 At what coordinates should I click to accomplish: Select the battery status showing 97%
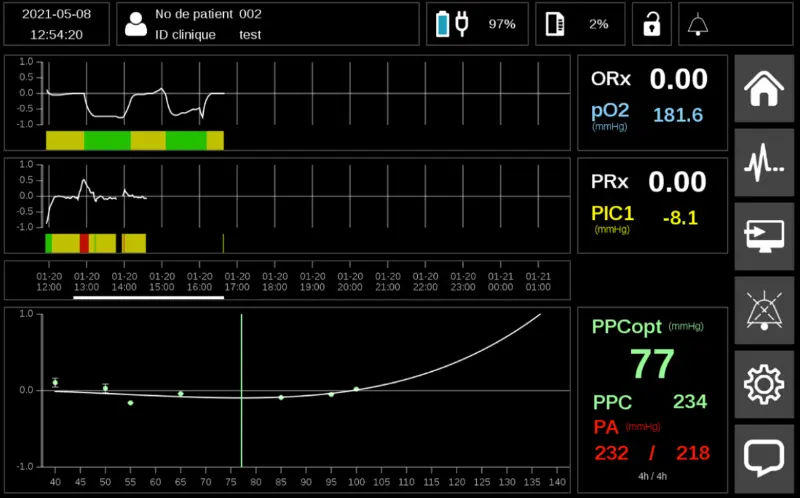476,24
